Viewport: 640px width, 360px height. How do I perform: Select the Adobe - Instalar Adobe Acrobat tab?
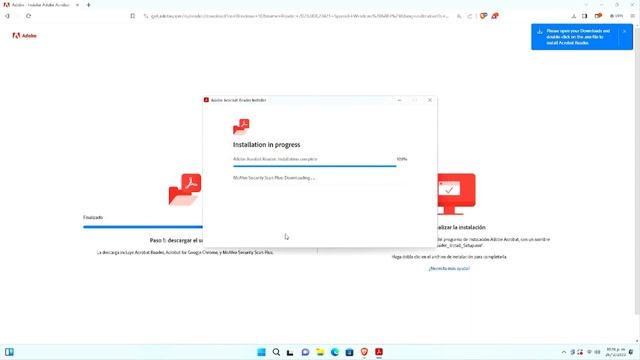tap(40, 5)
